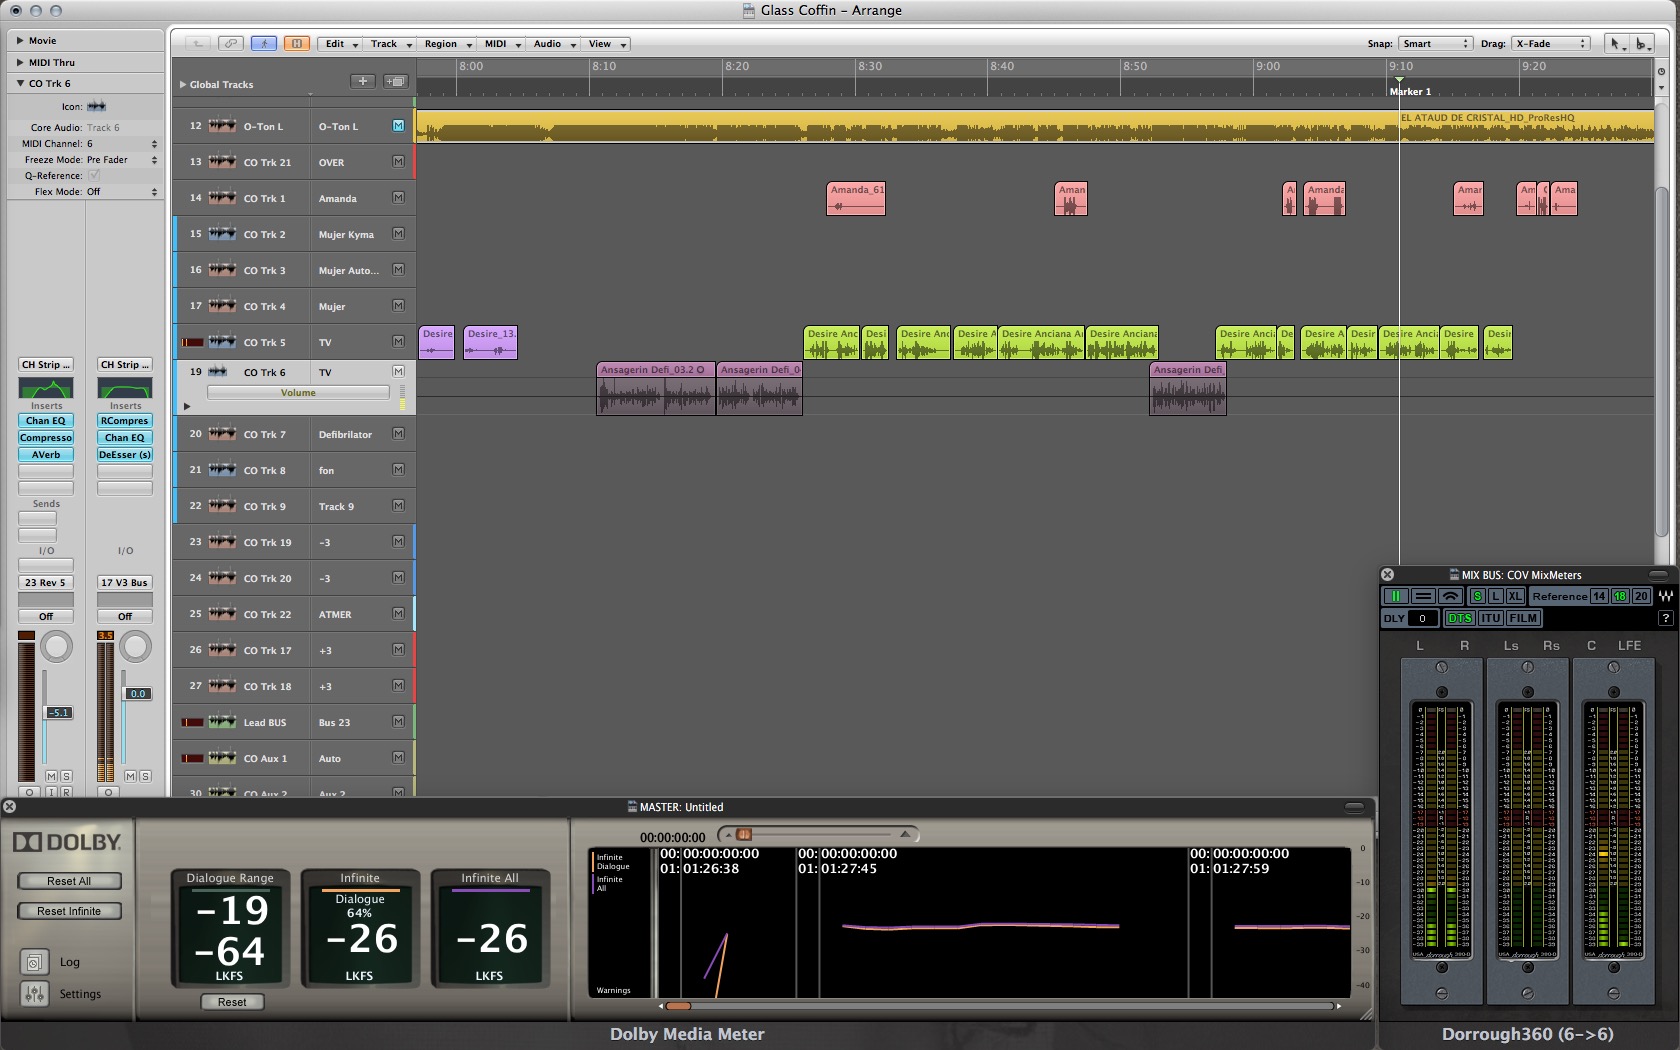1680x1050 pixels.
Task: Select the pointer tool menu at top right
Action: click(x=1615, y=43)
